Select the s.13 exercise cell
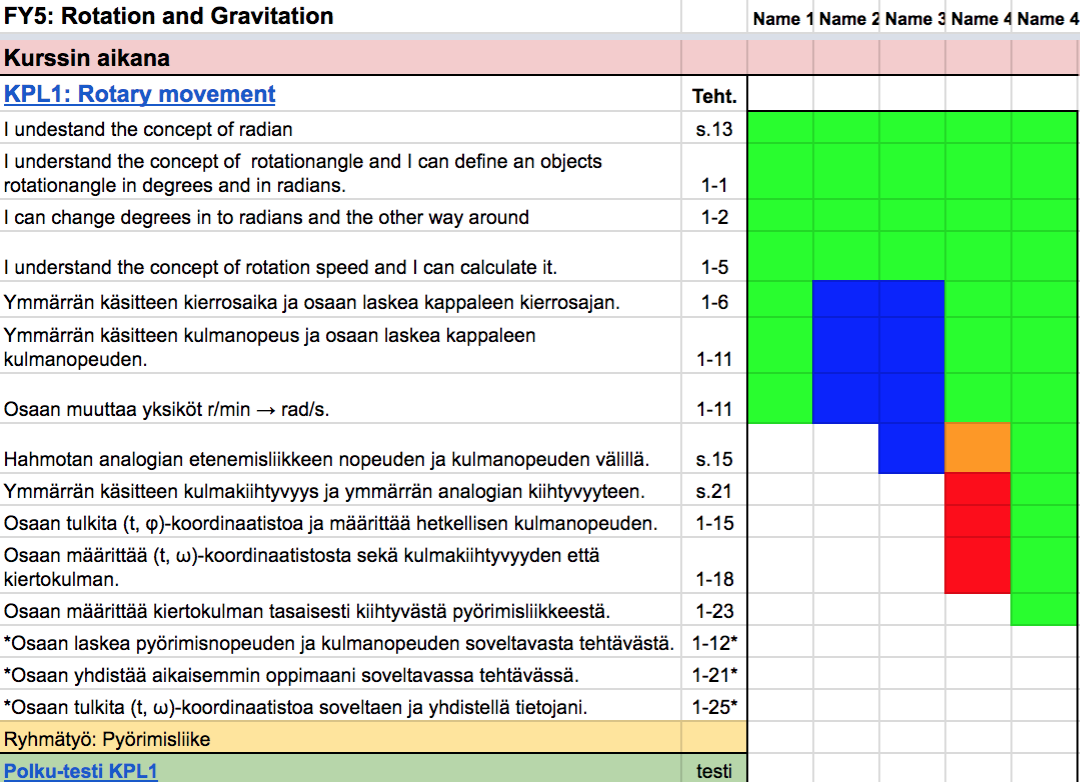This screenshot has height=782, width=1080. coord(714,129)
